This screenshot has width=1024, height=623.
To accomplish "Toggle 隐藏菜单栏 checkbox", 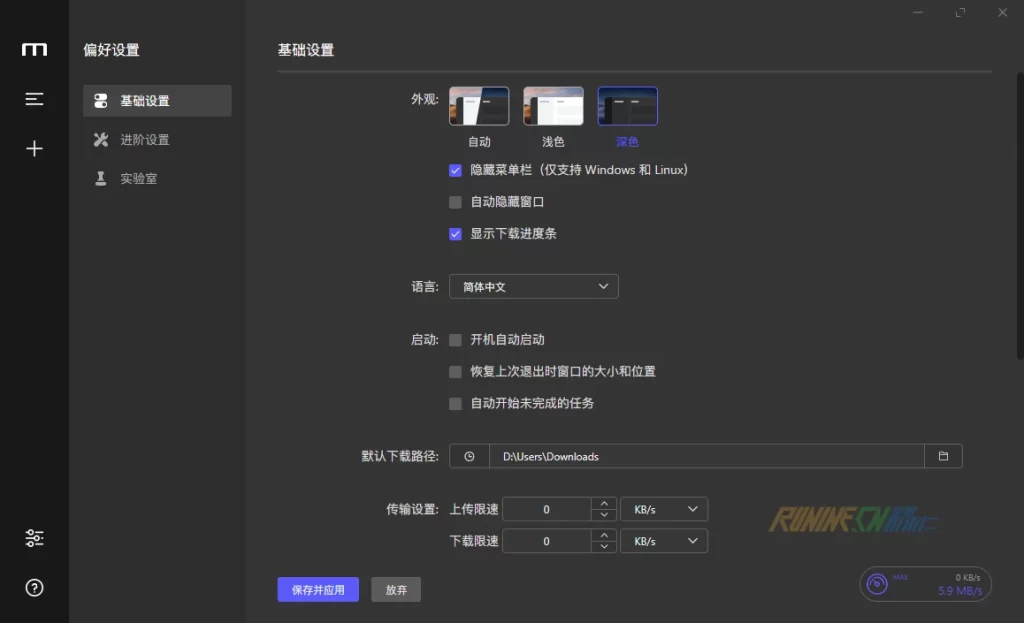I will tap(455, 170).
